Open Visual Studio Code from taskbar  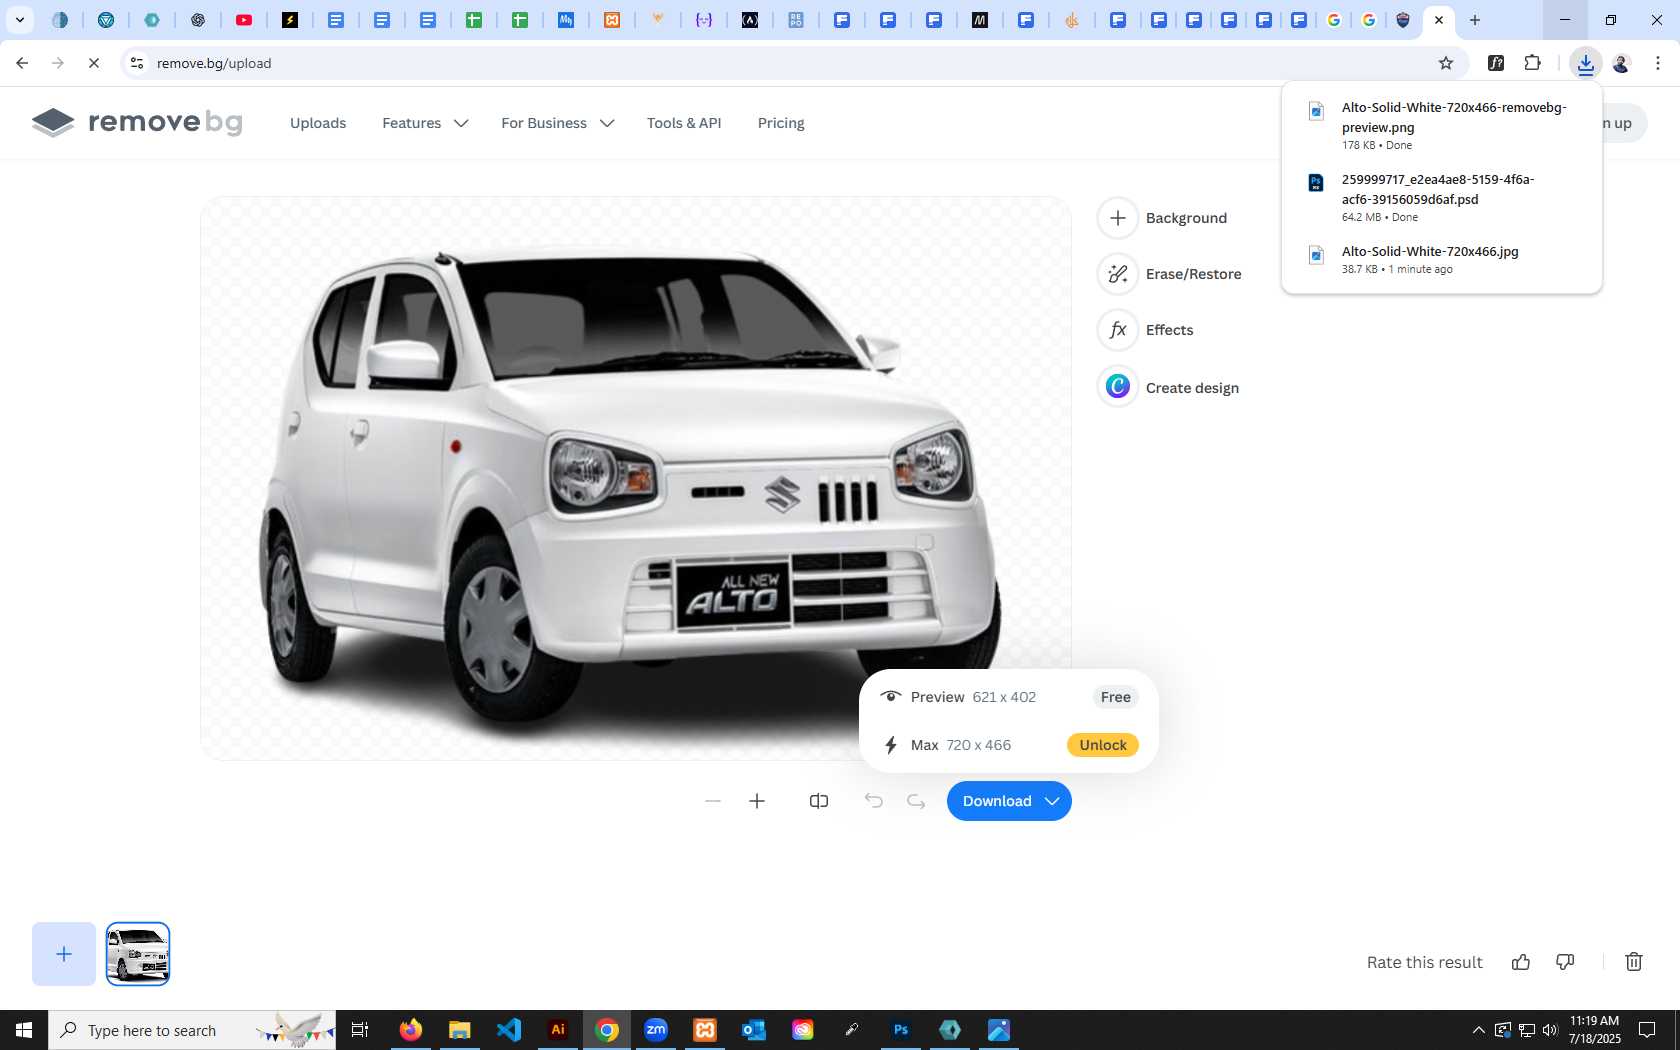[x=509, y=1030]
